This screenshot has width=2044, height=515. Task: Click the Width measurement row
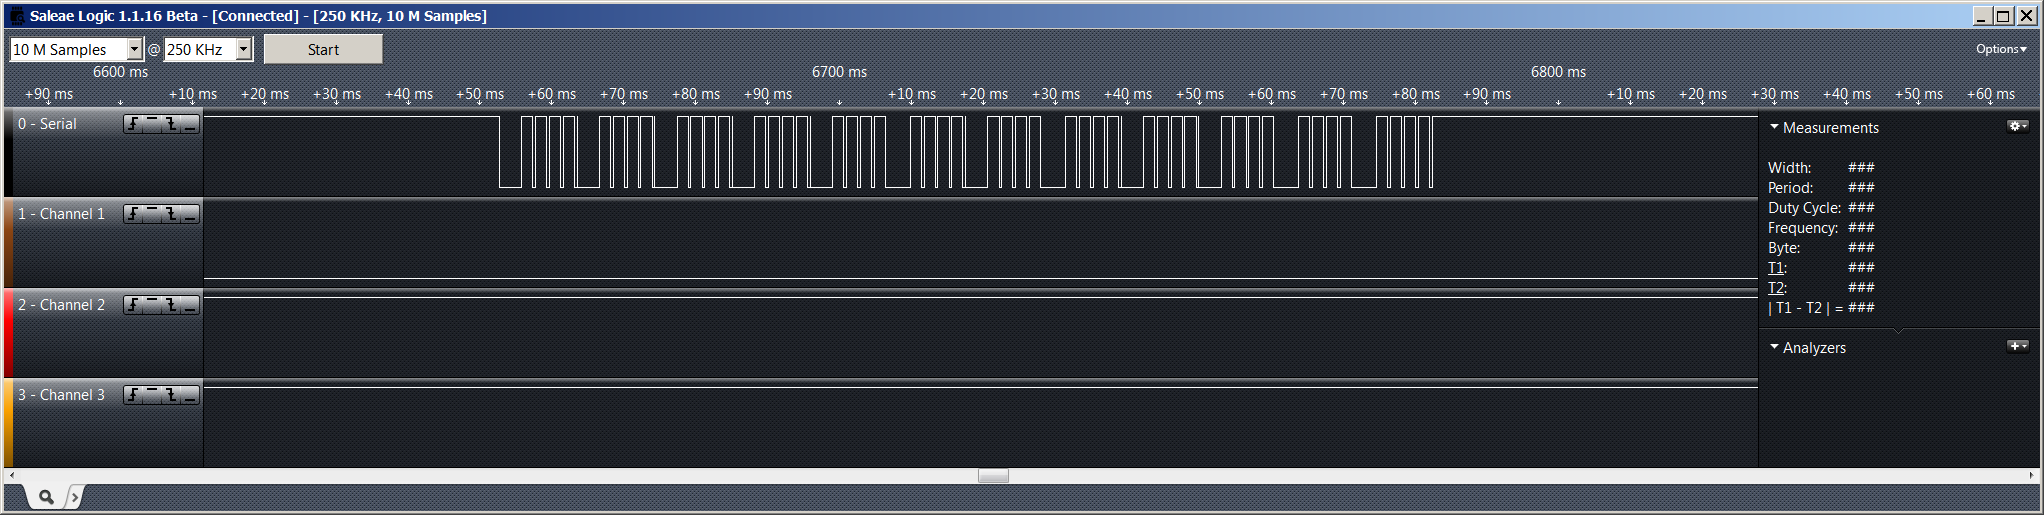pos(1821,168)
